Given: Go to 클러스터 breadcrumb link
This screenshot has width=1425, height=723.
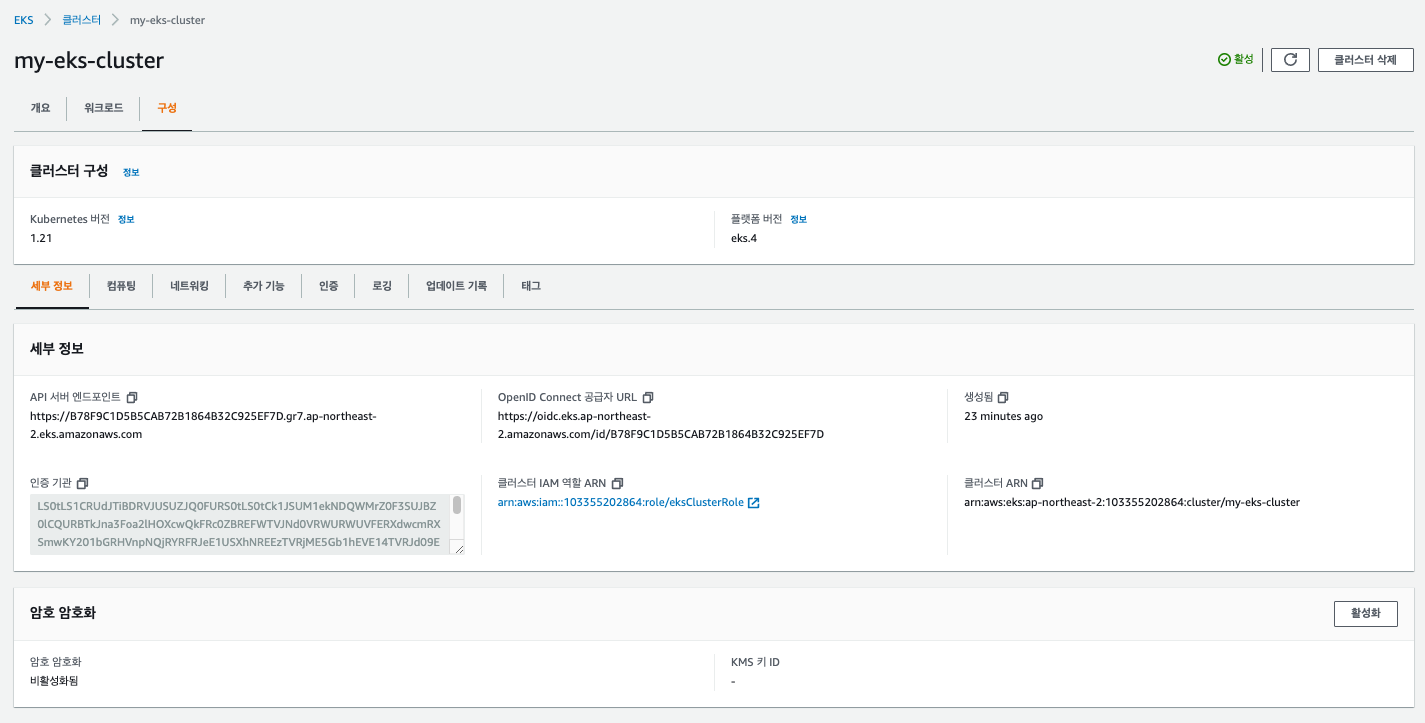Looking at the screenshot, I should [x=81, y=20].
